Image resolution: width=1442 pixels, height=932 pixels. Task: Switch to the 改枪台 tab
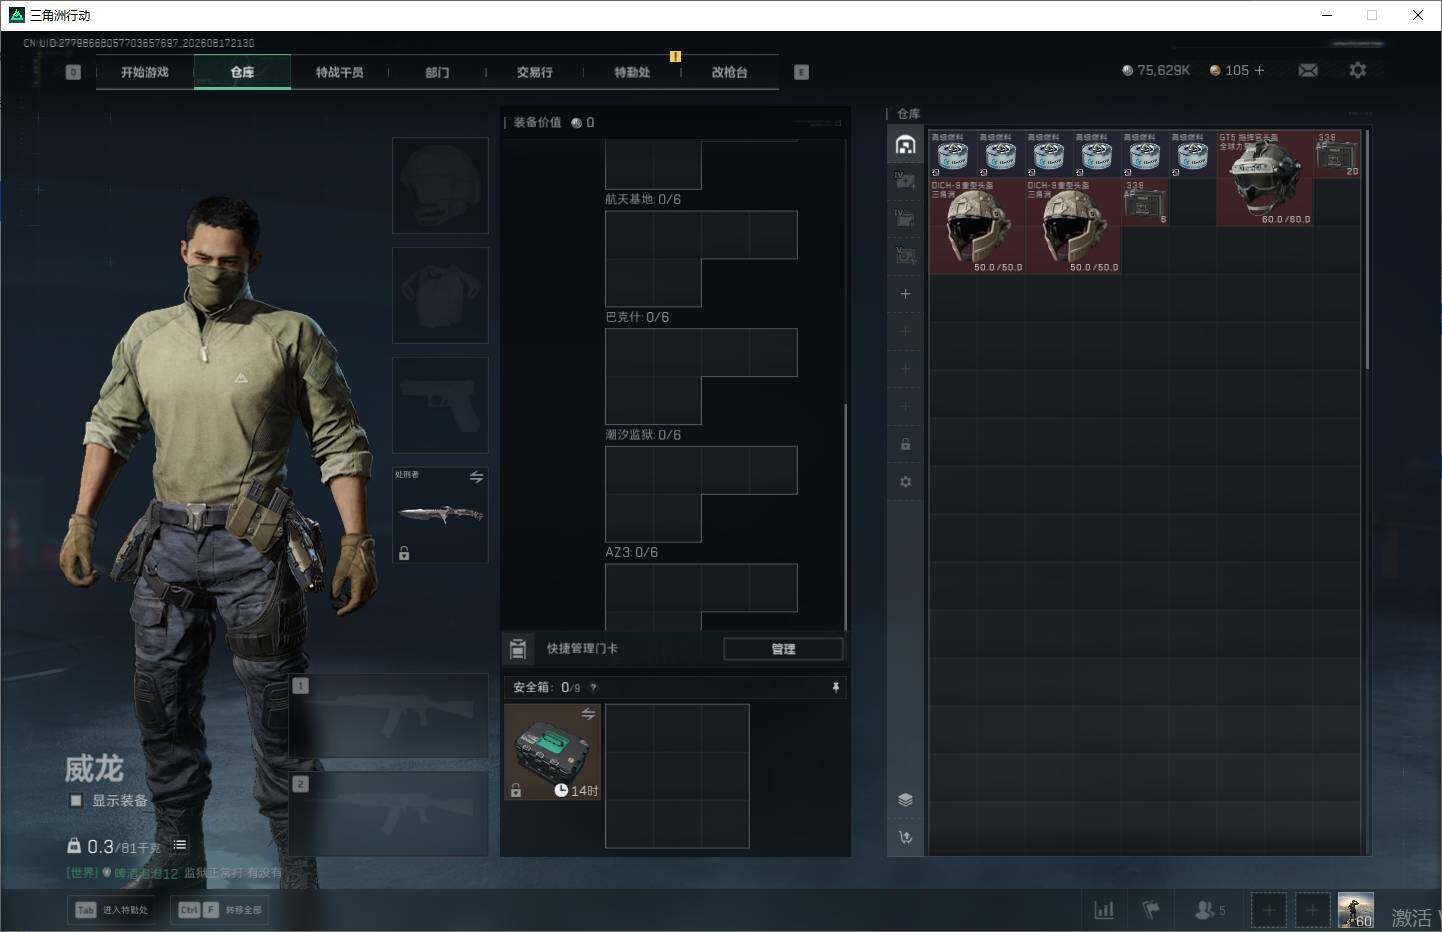pyautogui.click(x=729, y=72)
